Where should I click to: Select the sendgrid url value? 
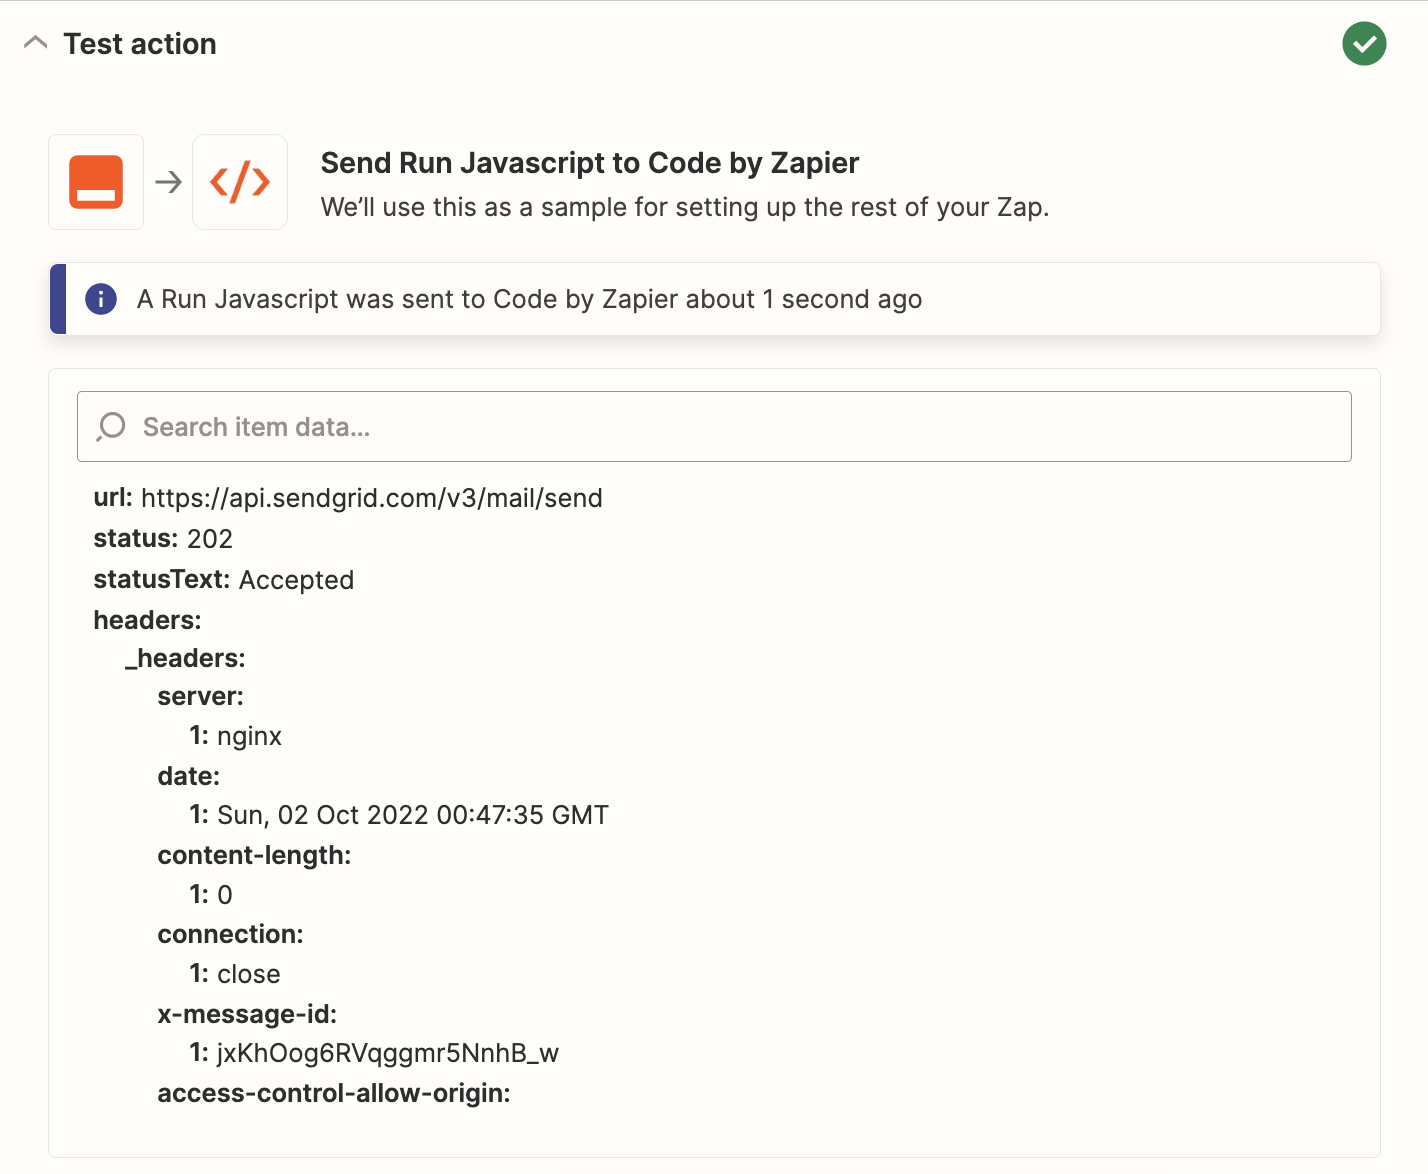click(x=371, y=498)
